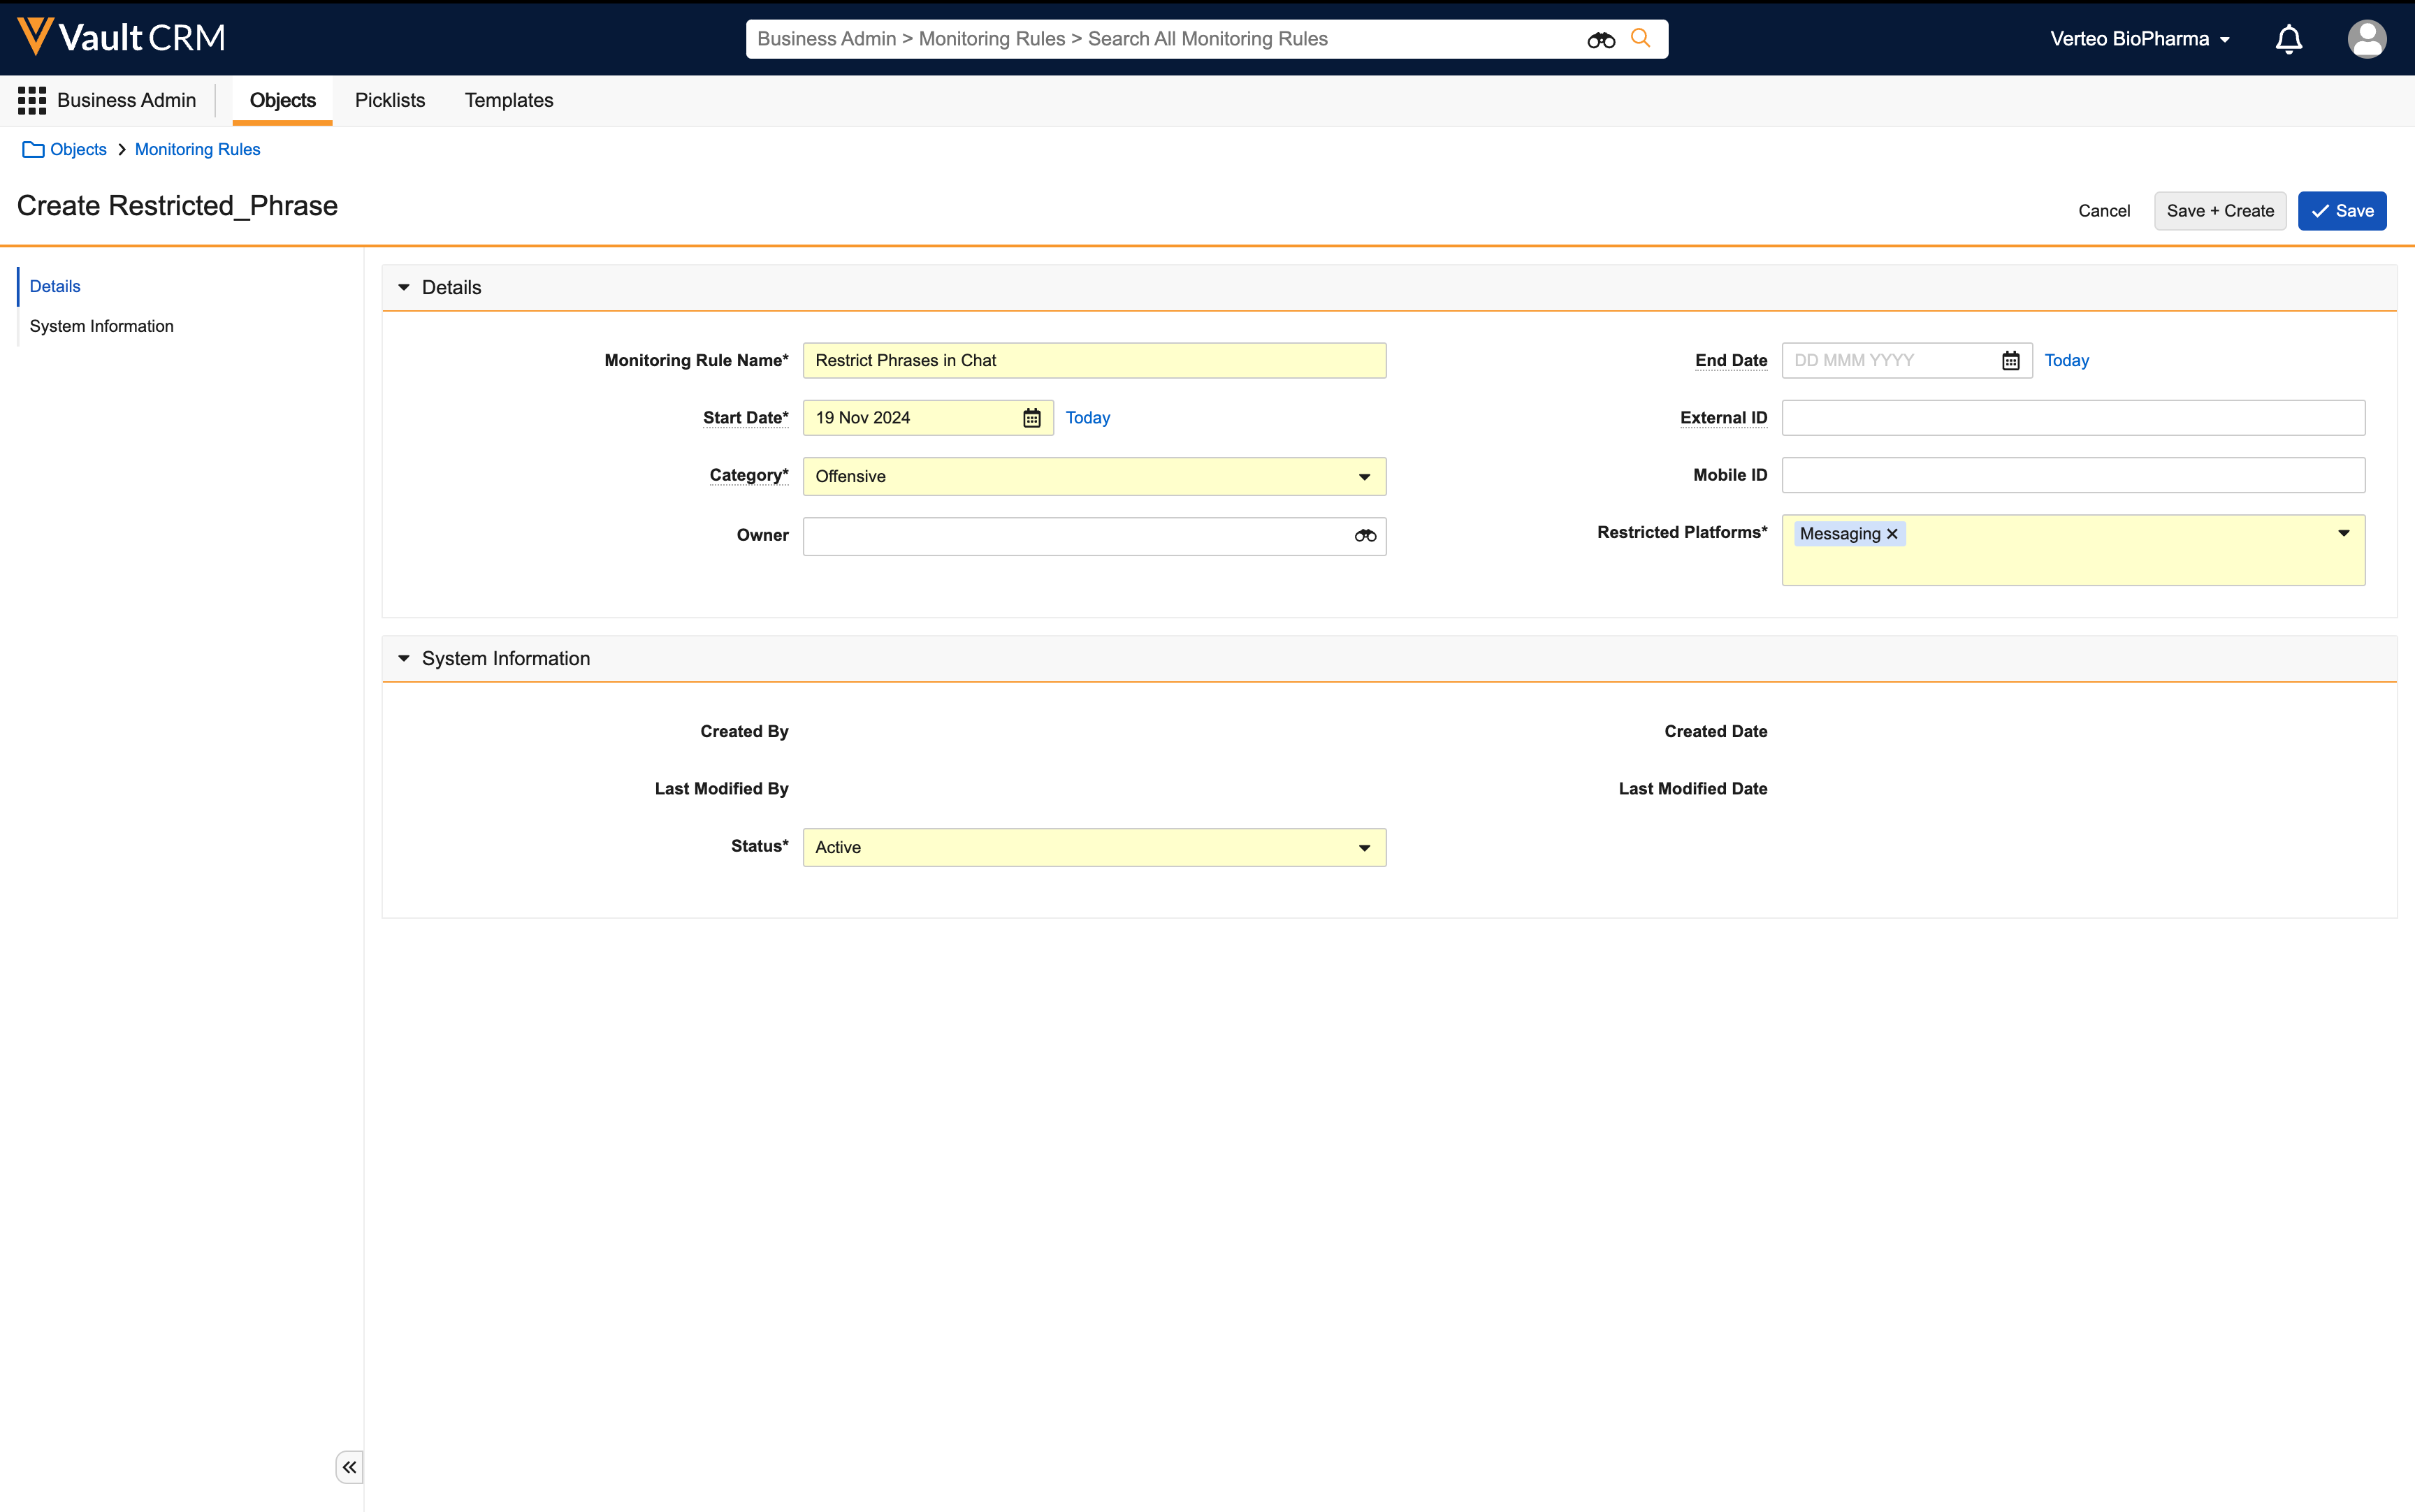
Task: Collapse the System Information section
Action: click(x=404, y=659)
